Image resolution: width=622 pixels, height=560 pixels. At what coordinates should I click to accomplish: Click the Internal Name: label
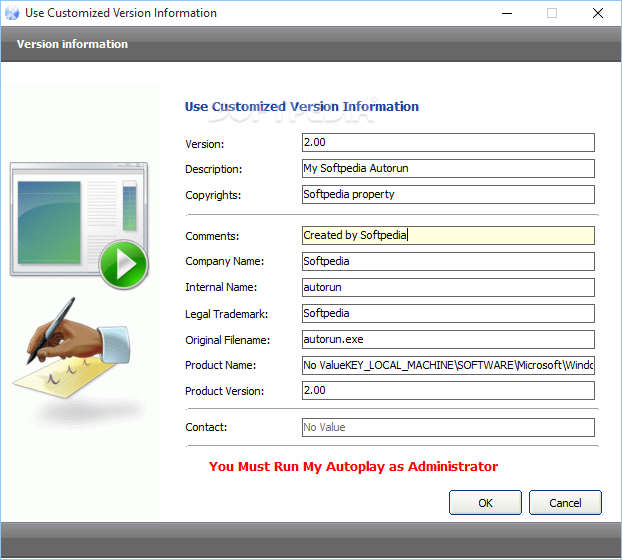pos(221,287)
